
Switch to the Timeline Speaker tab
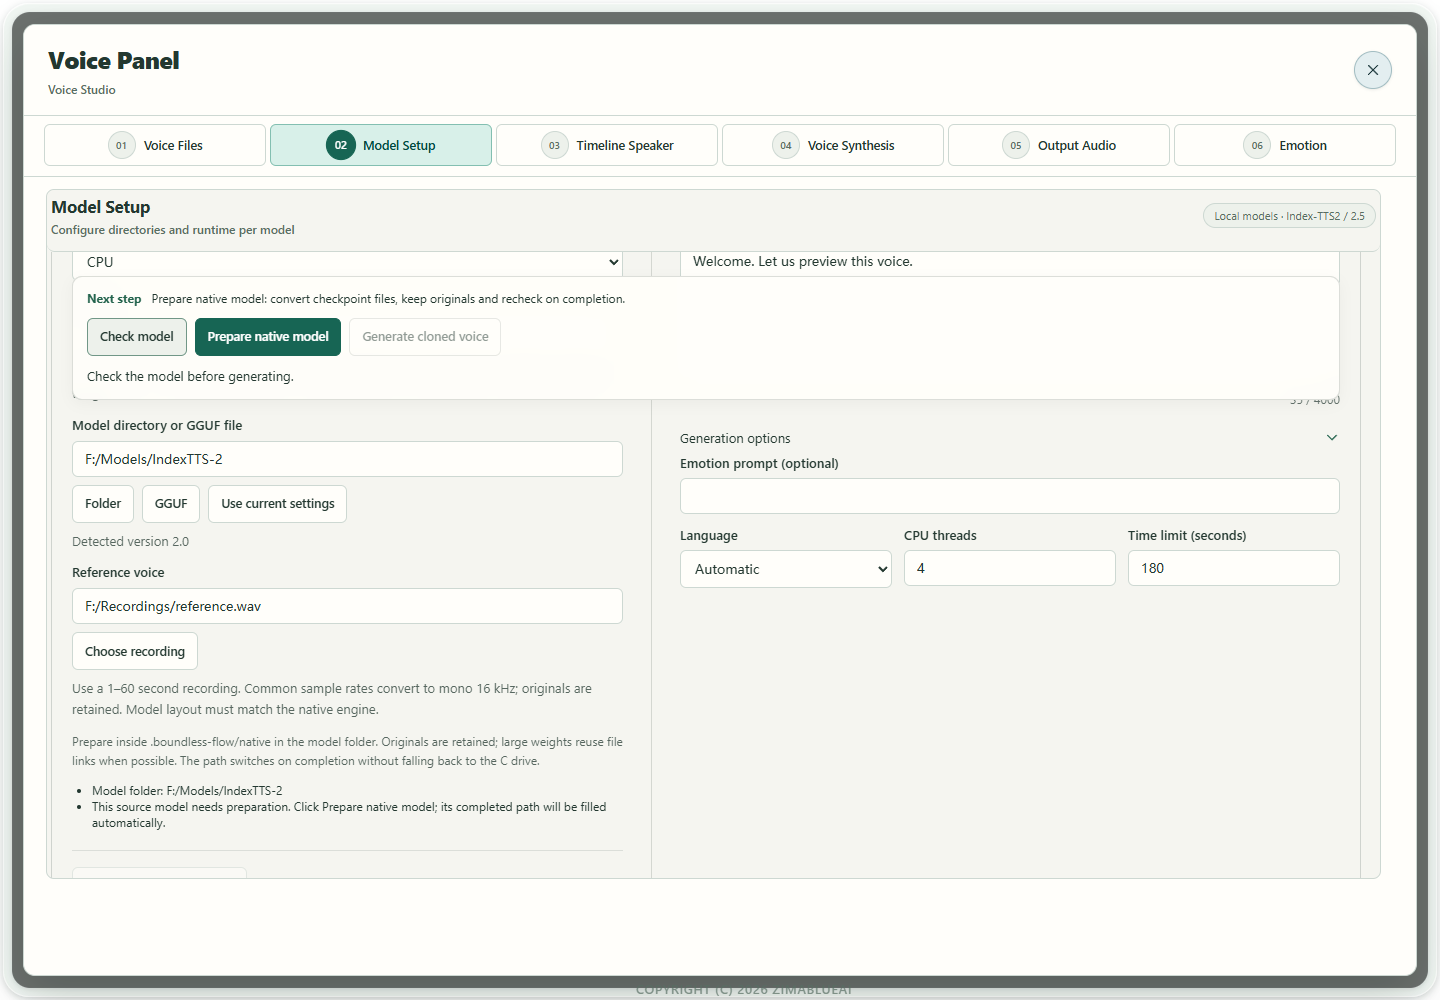(607, 145)
